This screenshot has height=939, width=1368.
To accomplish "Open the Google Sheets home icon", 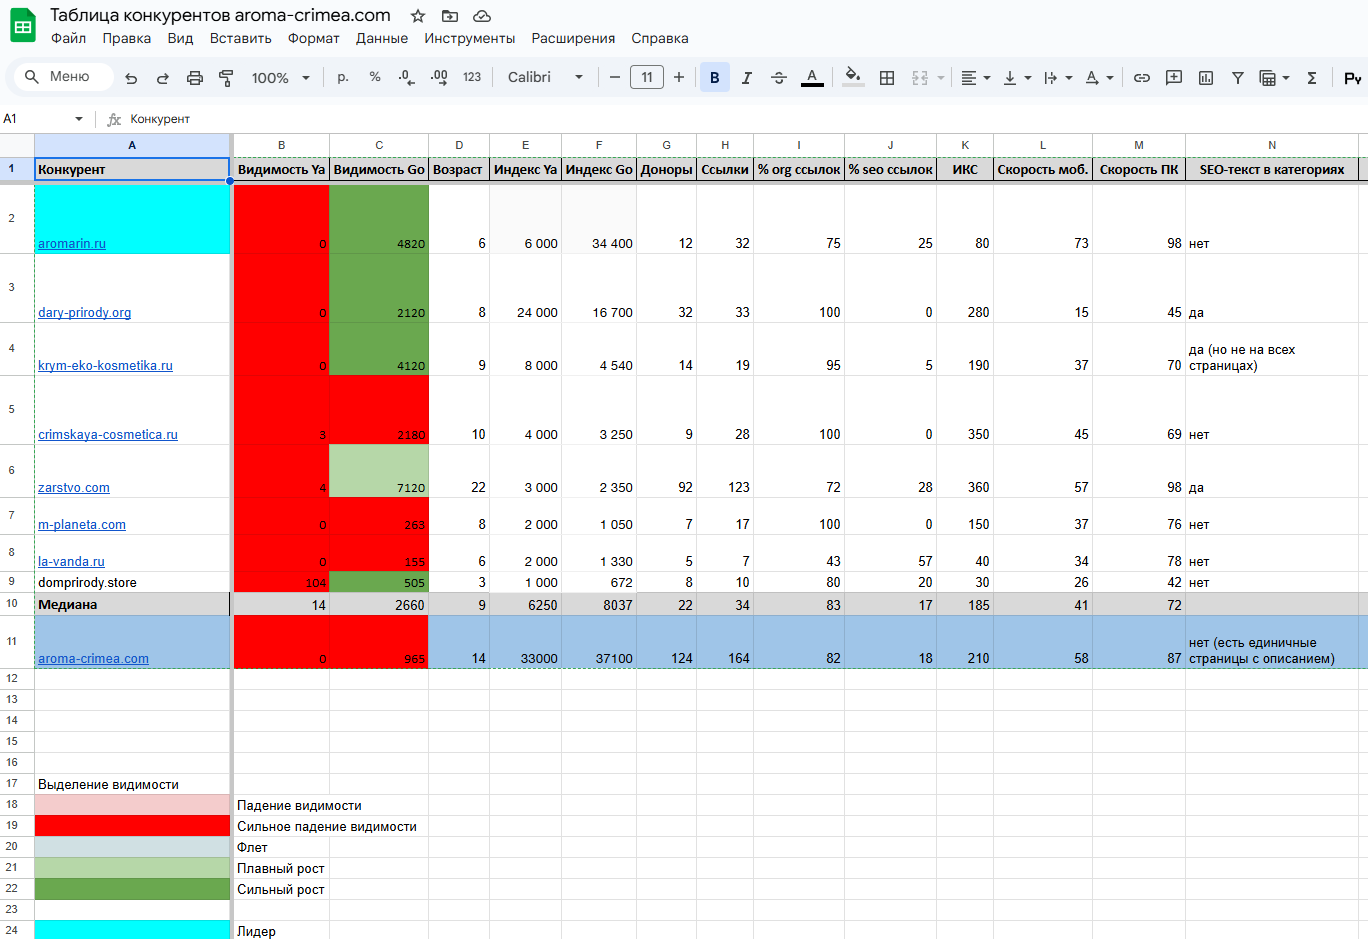I will pyautogui.click(x=23, y=26).
